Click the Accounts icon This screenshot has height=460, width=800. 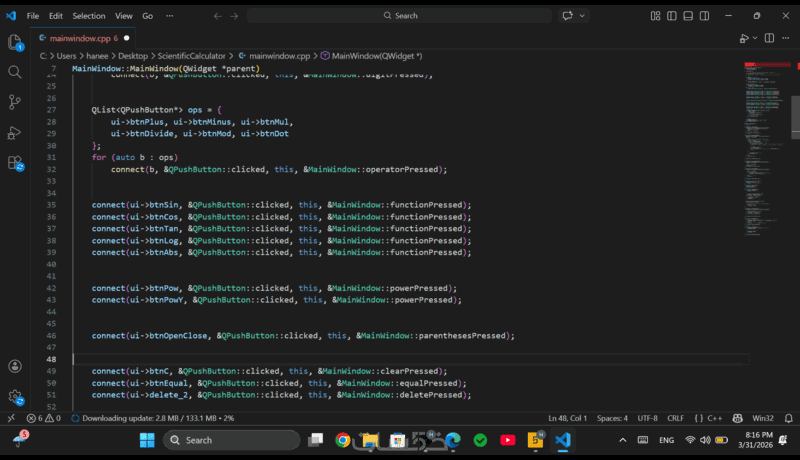click(x=15, y=367)
